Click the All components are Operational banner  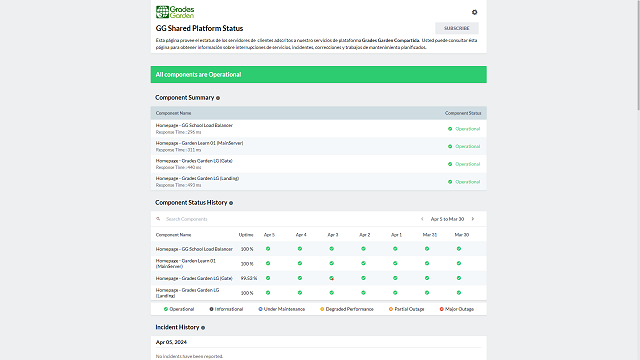tap(318, 75)
